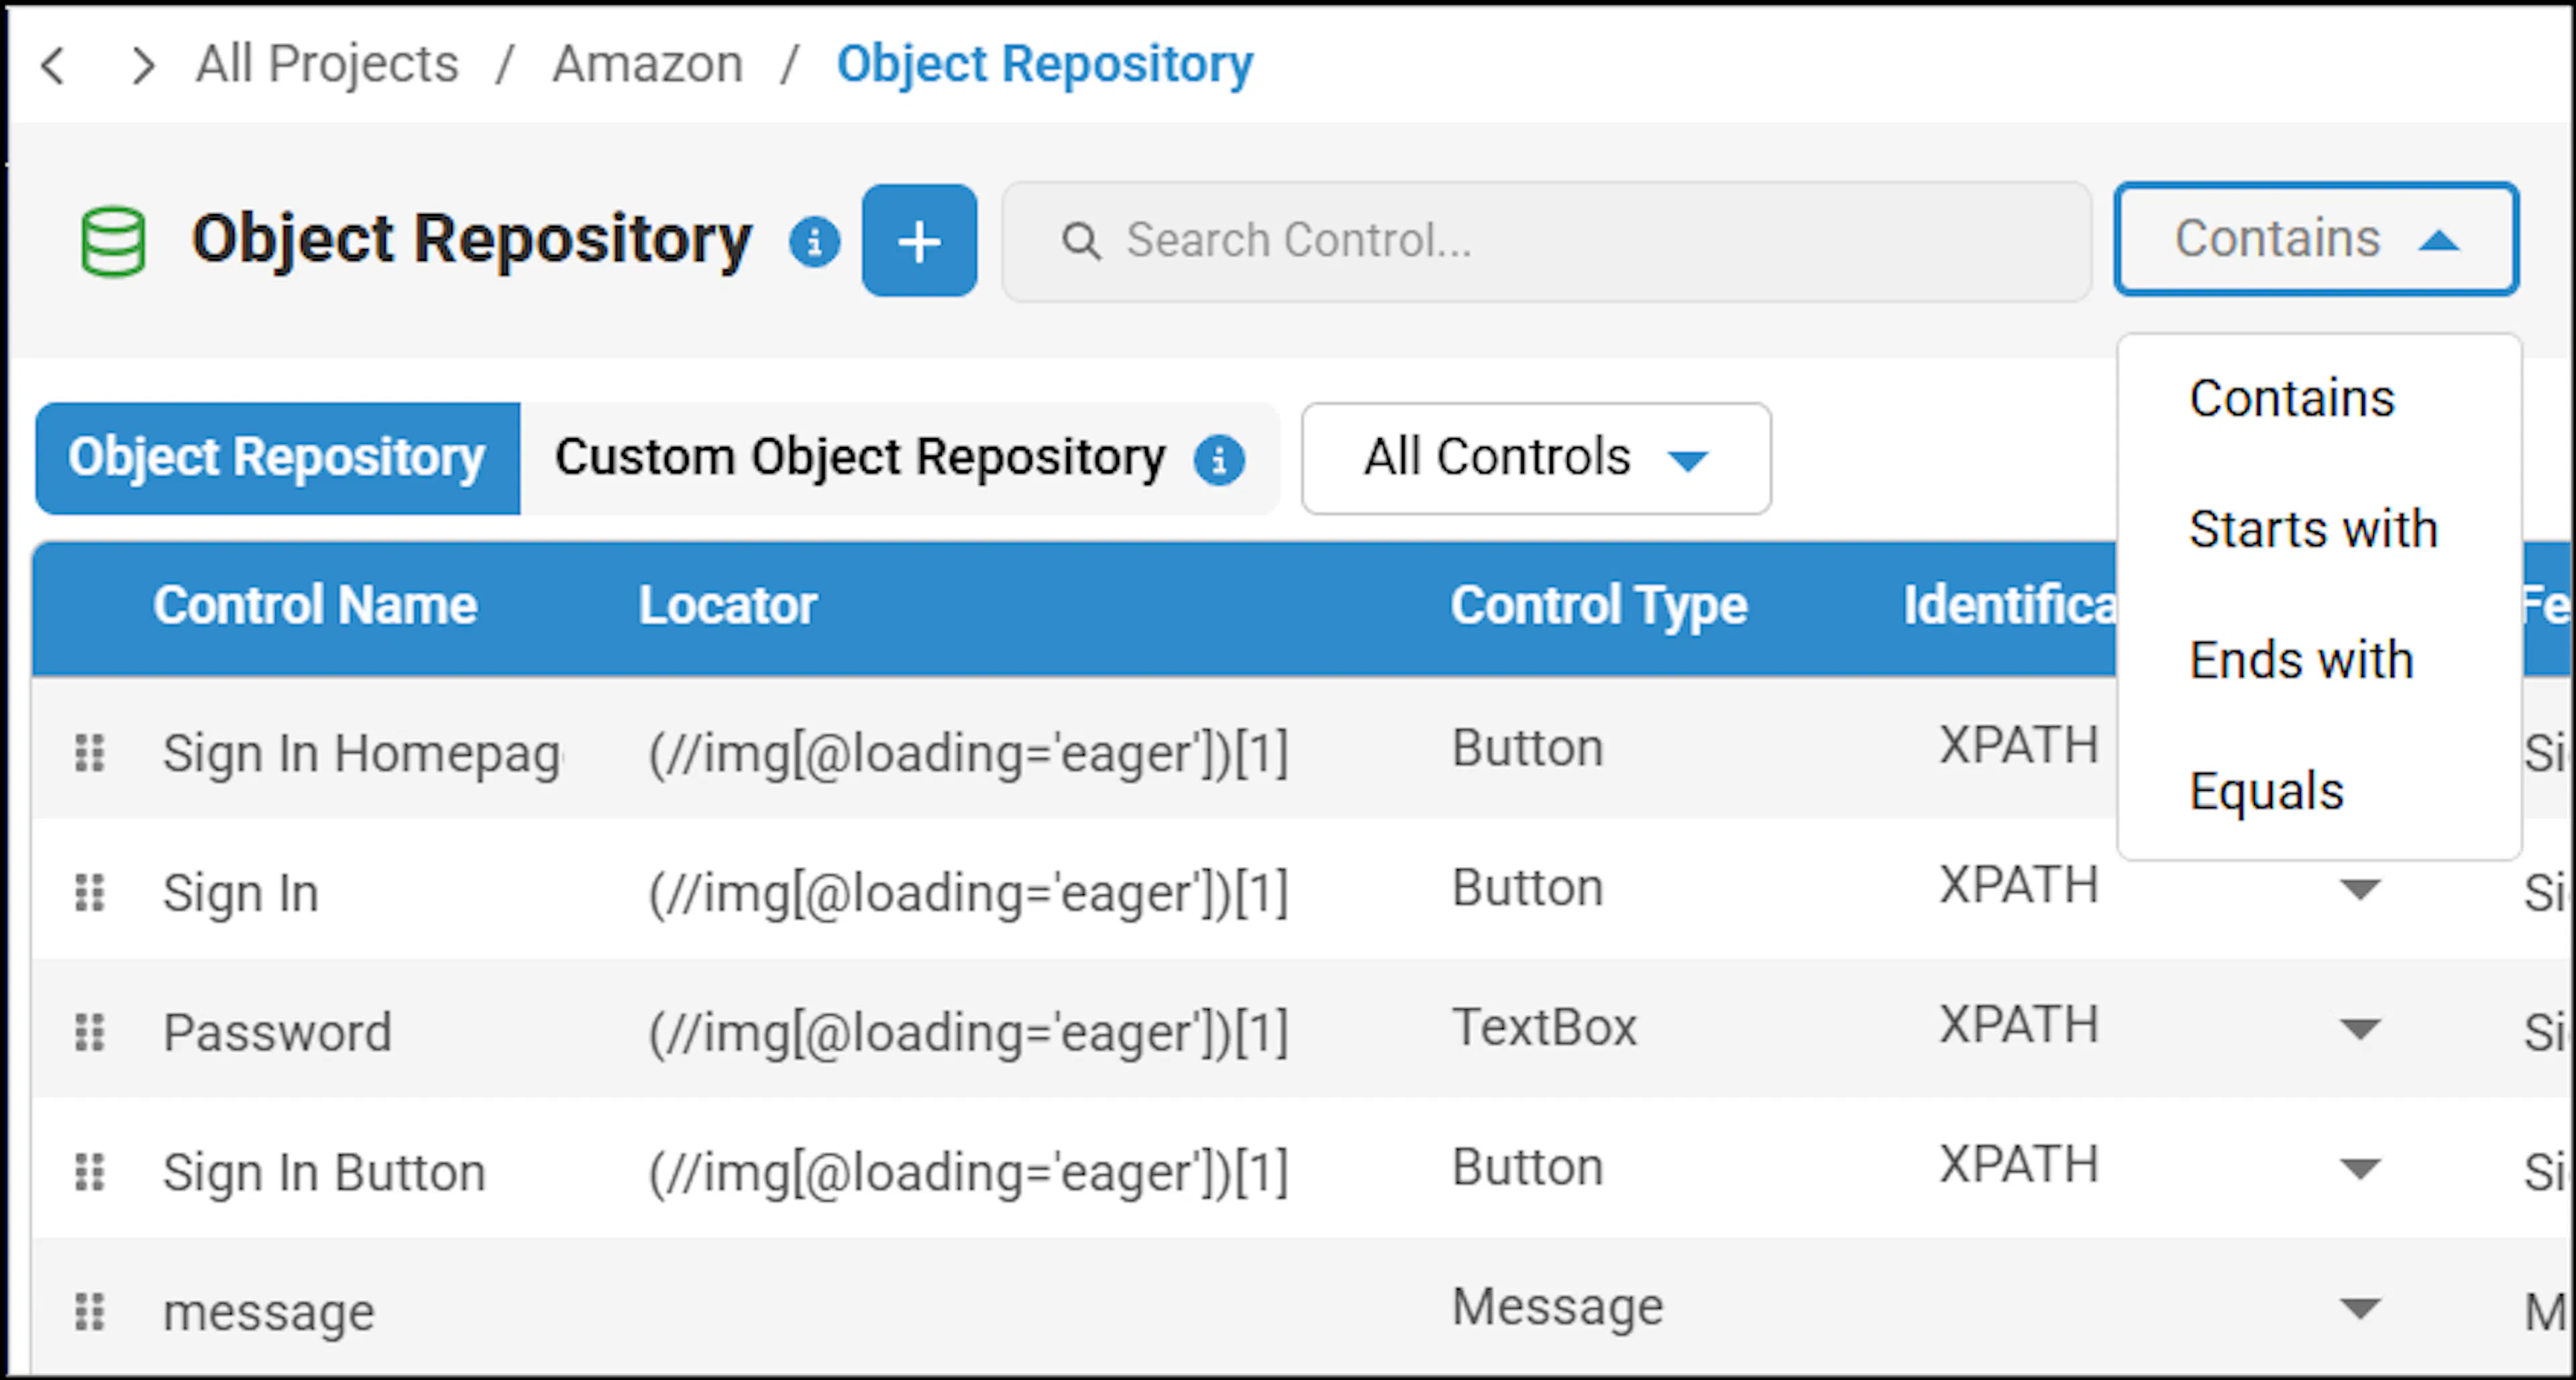Image resolution: width=2576 pixels, height=1380 pixels.
Task: Click the info icon beside Object Repository title
Action: pyautogui.click(x=814, y=242)
